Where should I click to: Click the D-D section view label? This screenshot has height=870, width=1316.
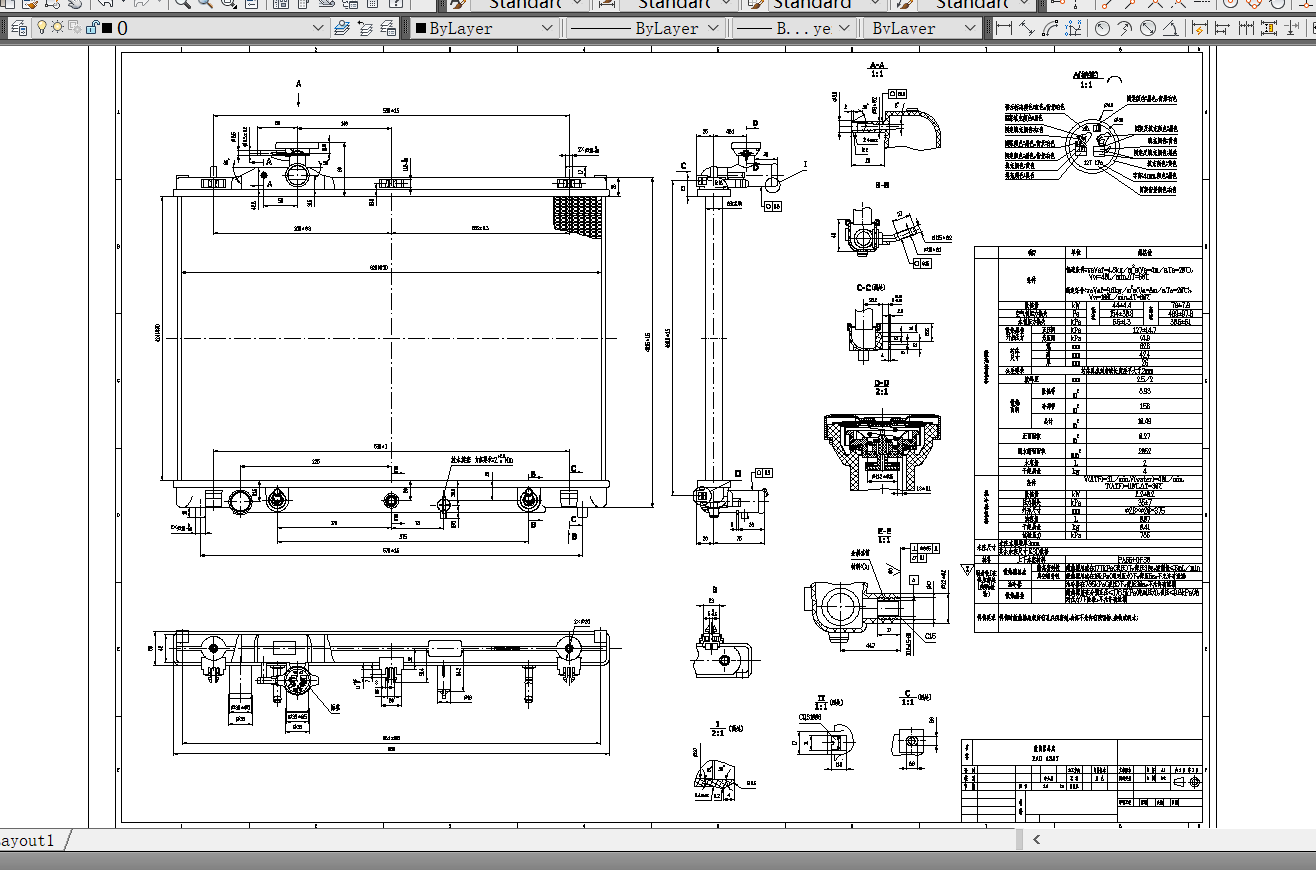[x=881, y=383]
